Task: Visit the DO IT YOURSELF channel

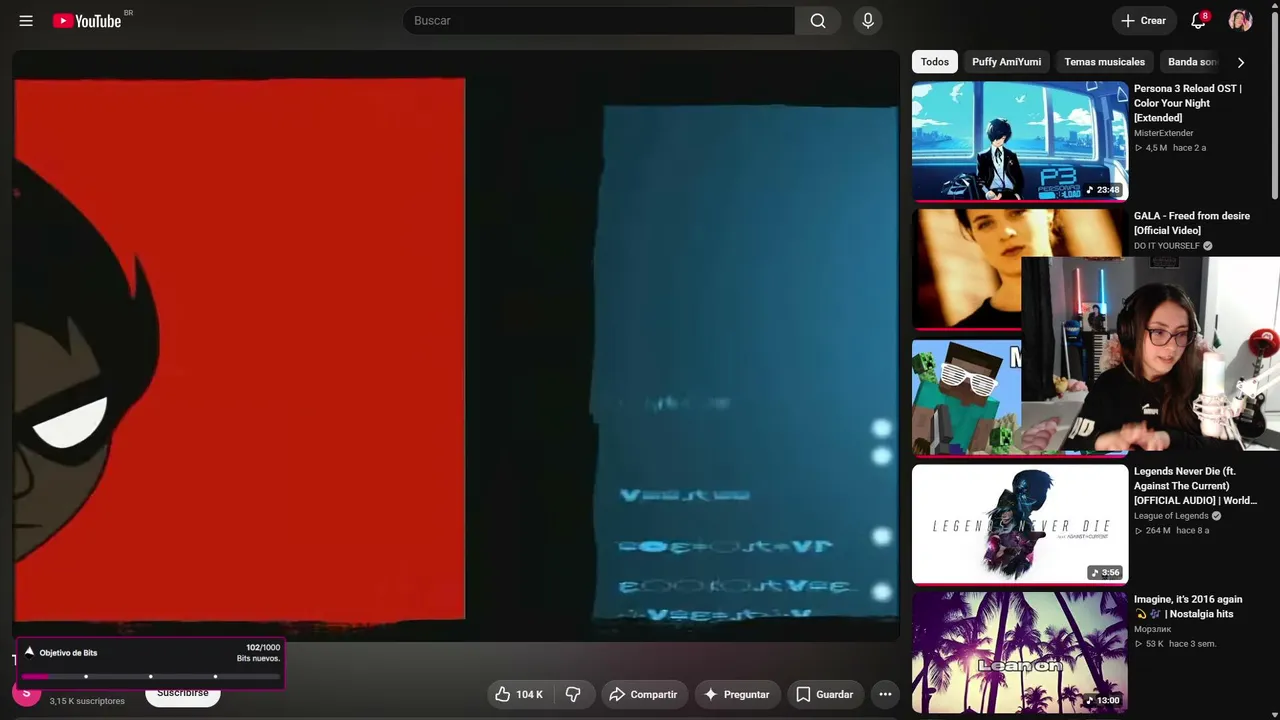Action: click(1167, 246)
